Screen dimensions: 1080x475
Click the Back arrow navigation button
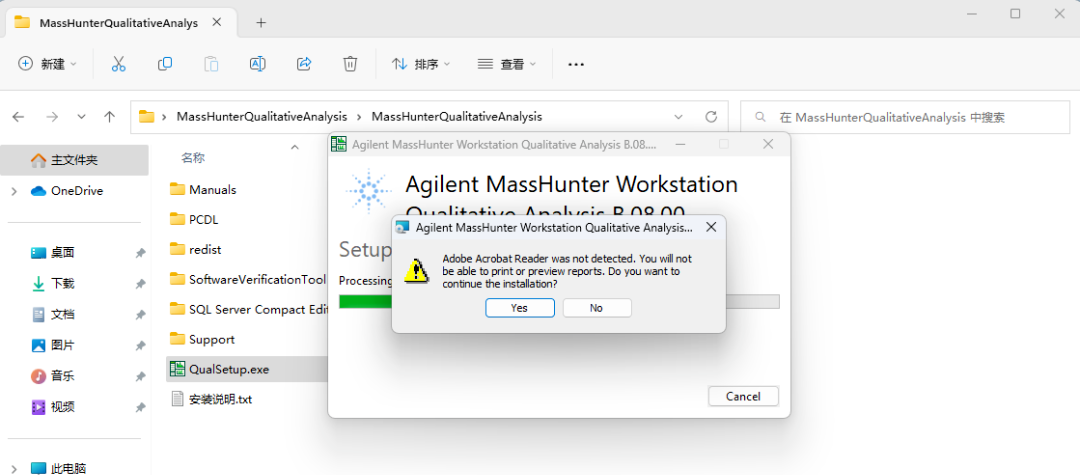point(19,117)
